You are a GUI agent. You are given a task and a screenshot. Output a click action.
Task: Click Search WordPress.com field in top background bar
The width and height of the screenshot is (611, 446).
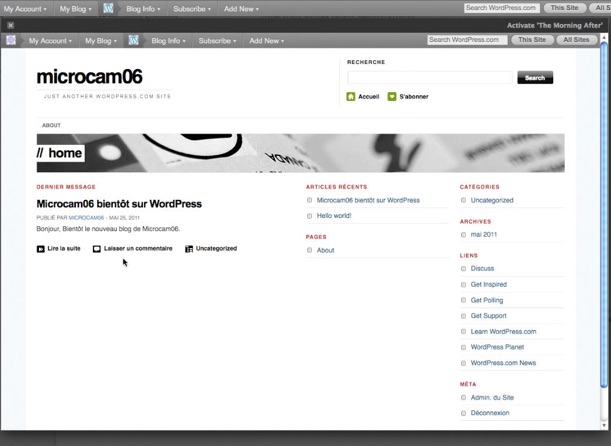502,8
